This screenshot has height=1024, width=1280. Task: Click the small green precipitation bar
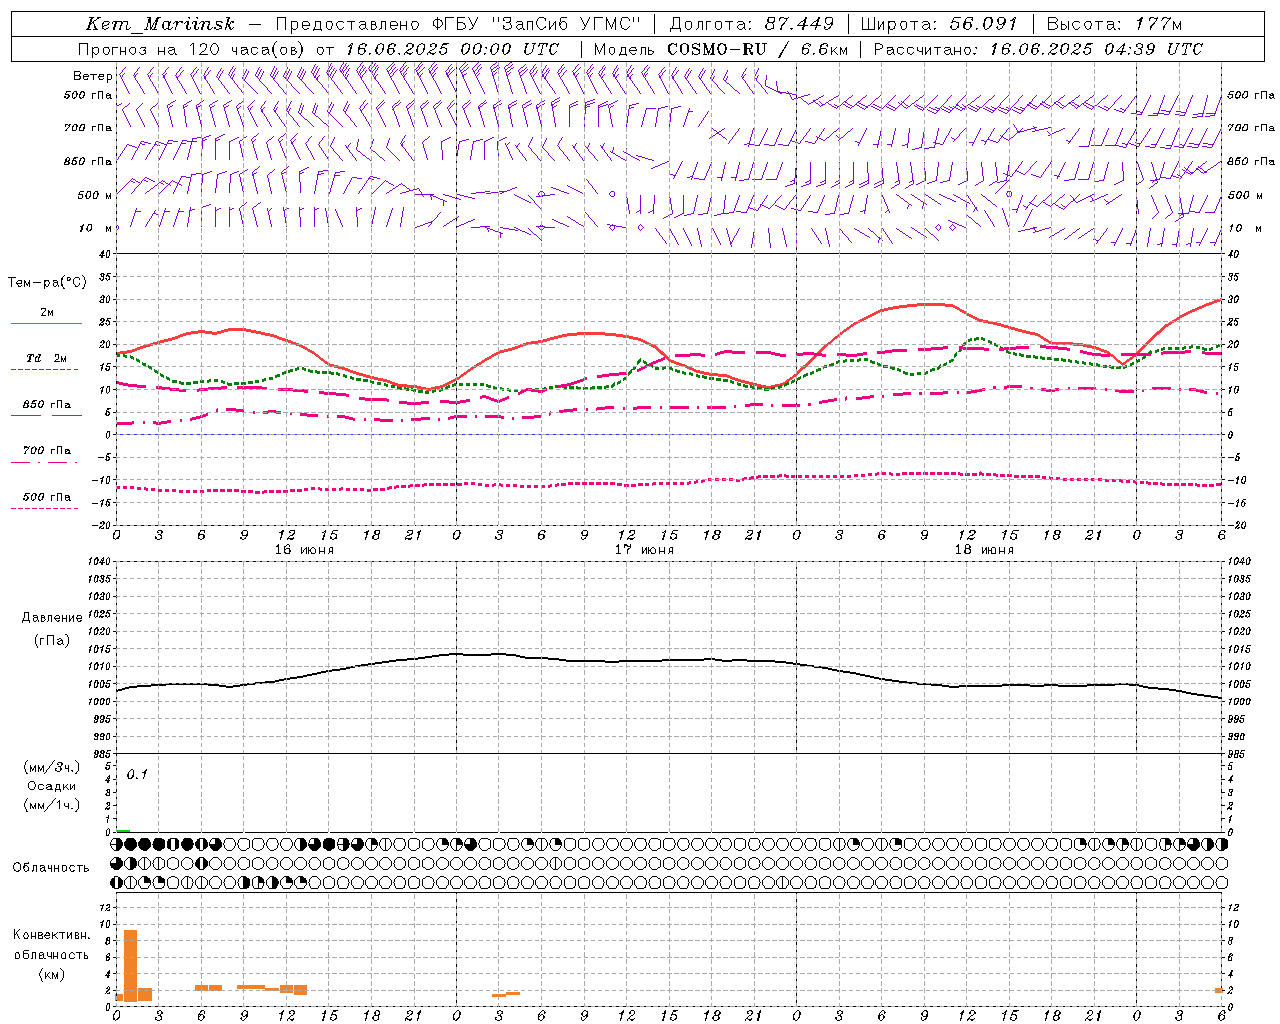[x=123, y=831]
